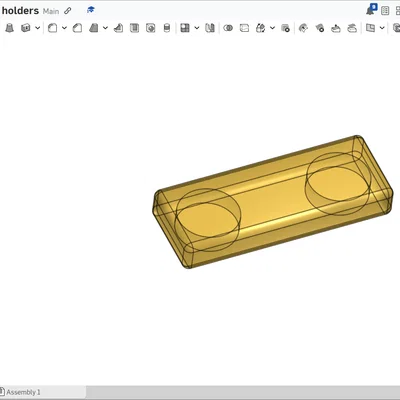This screenshot has height=400, width=400.
Task: Click the Main branch label
Action: pyautogui.click(x=51, y=11)
